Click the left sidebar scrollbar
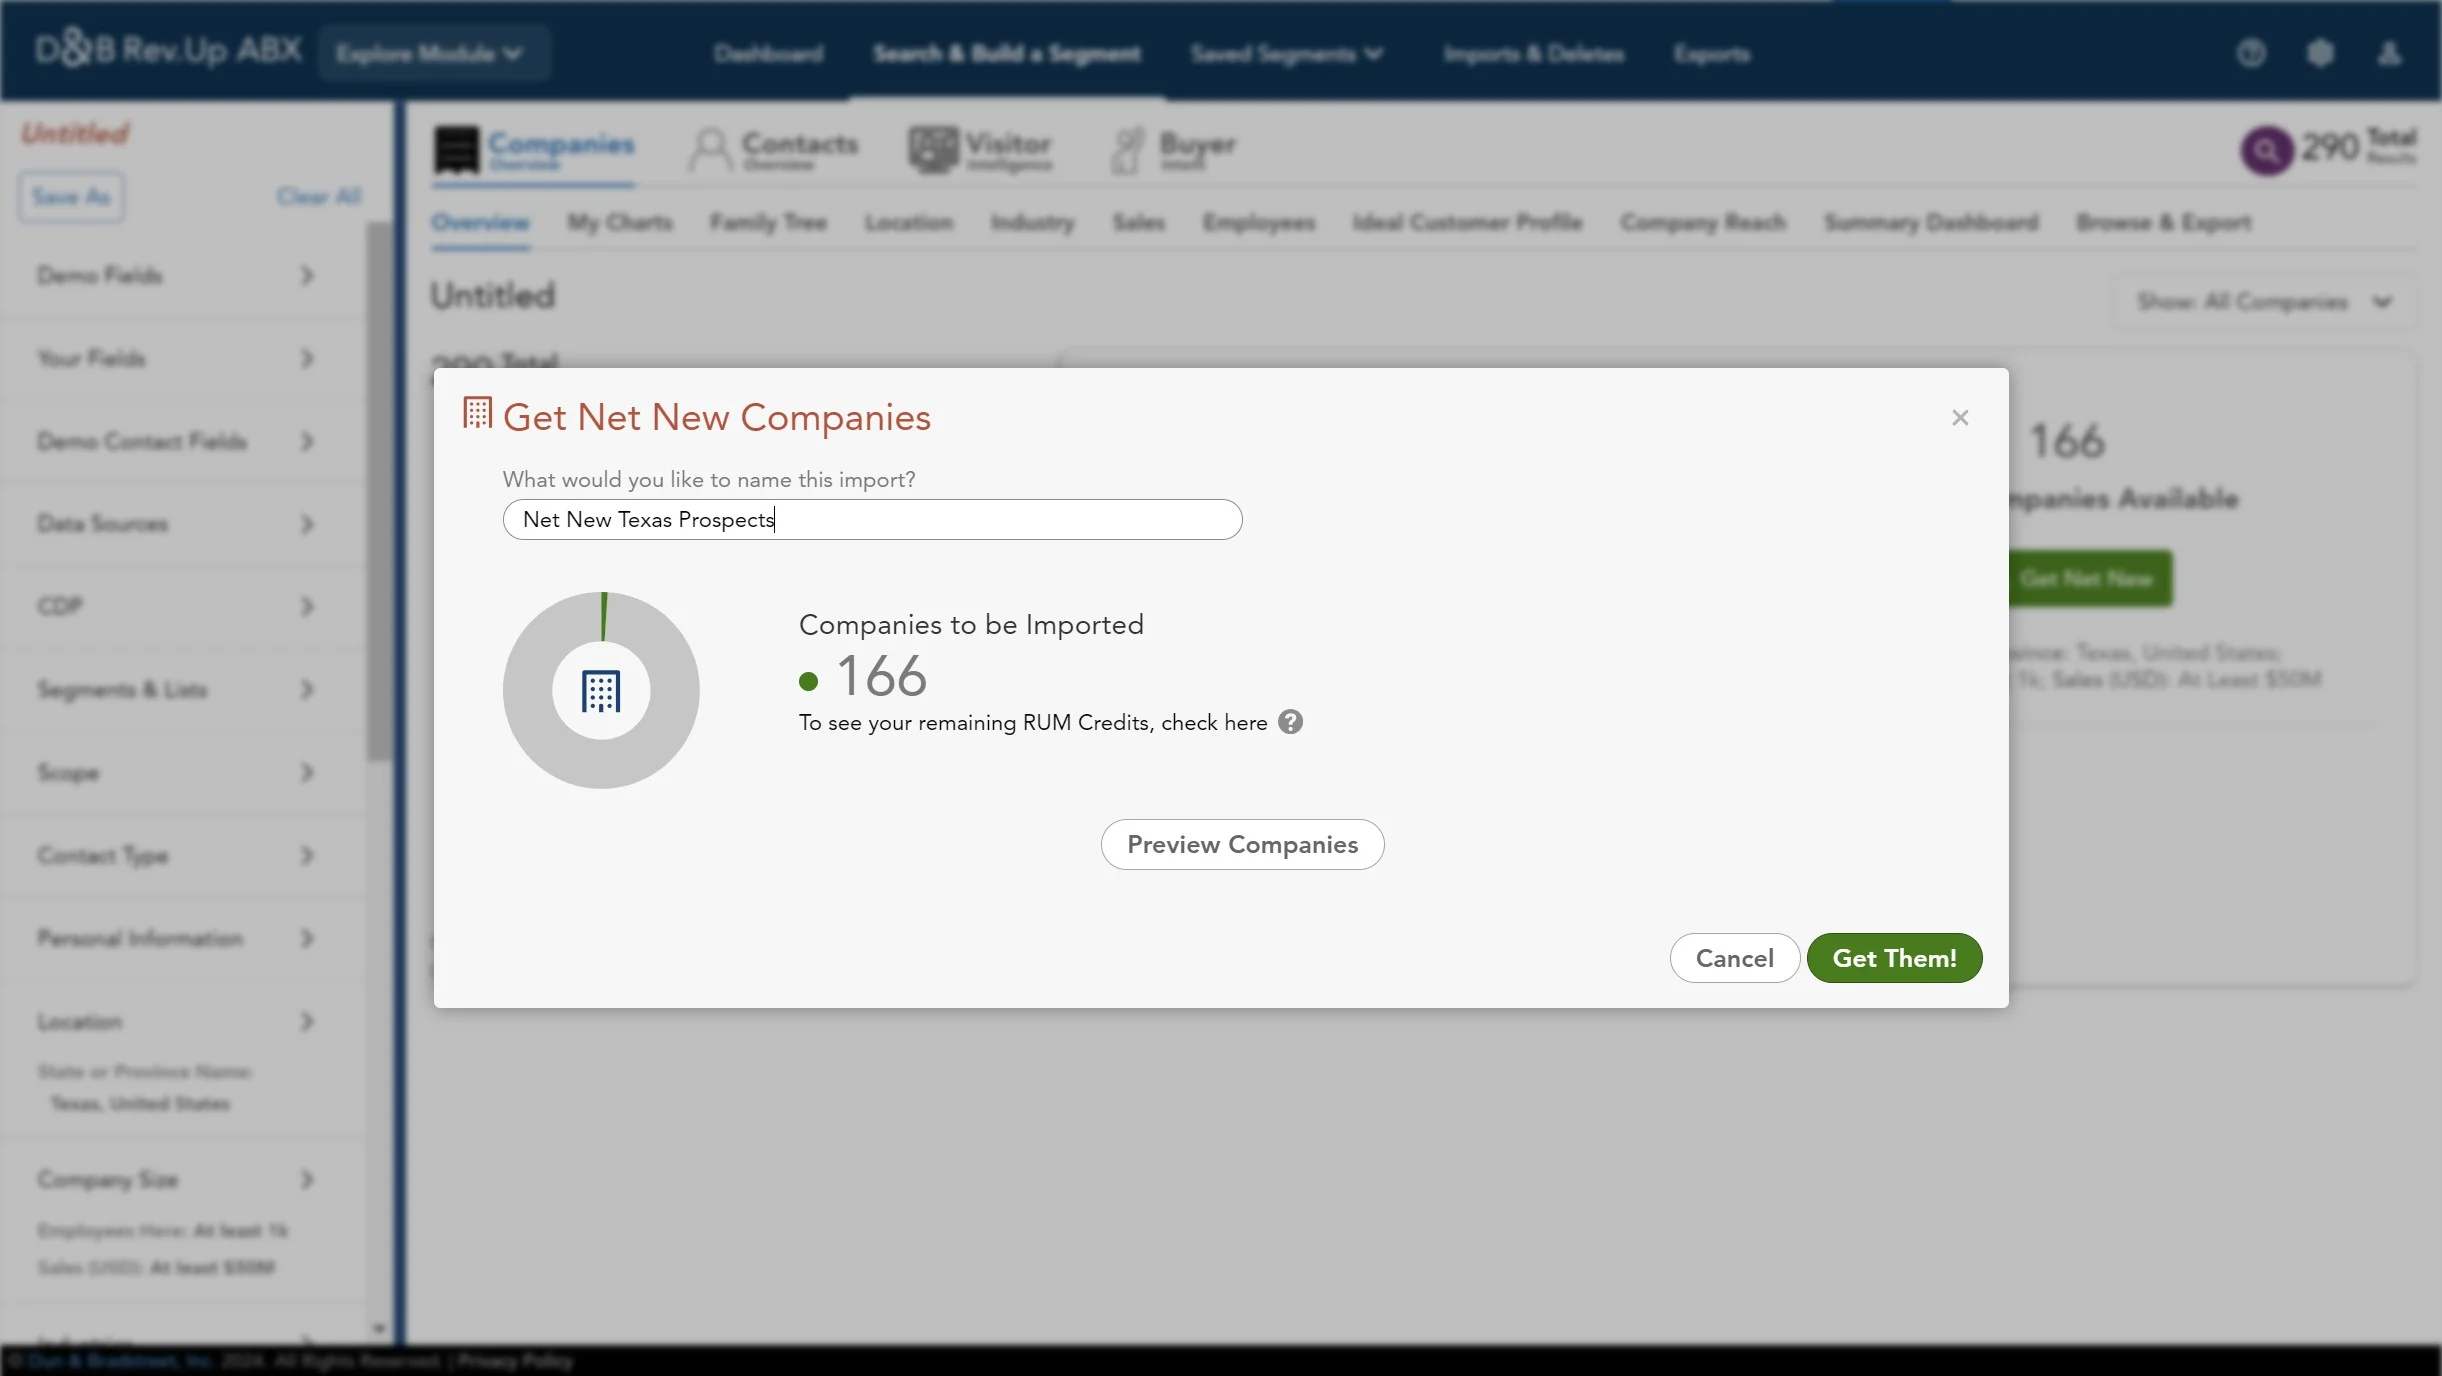 click(378, 490)
